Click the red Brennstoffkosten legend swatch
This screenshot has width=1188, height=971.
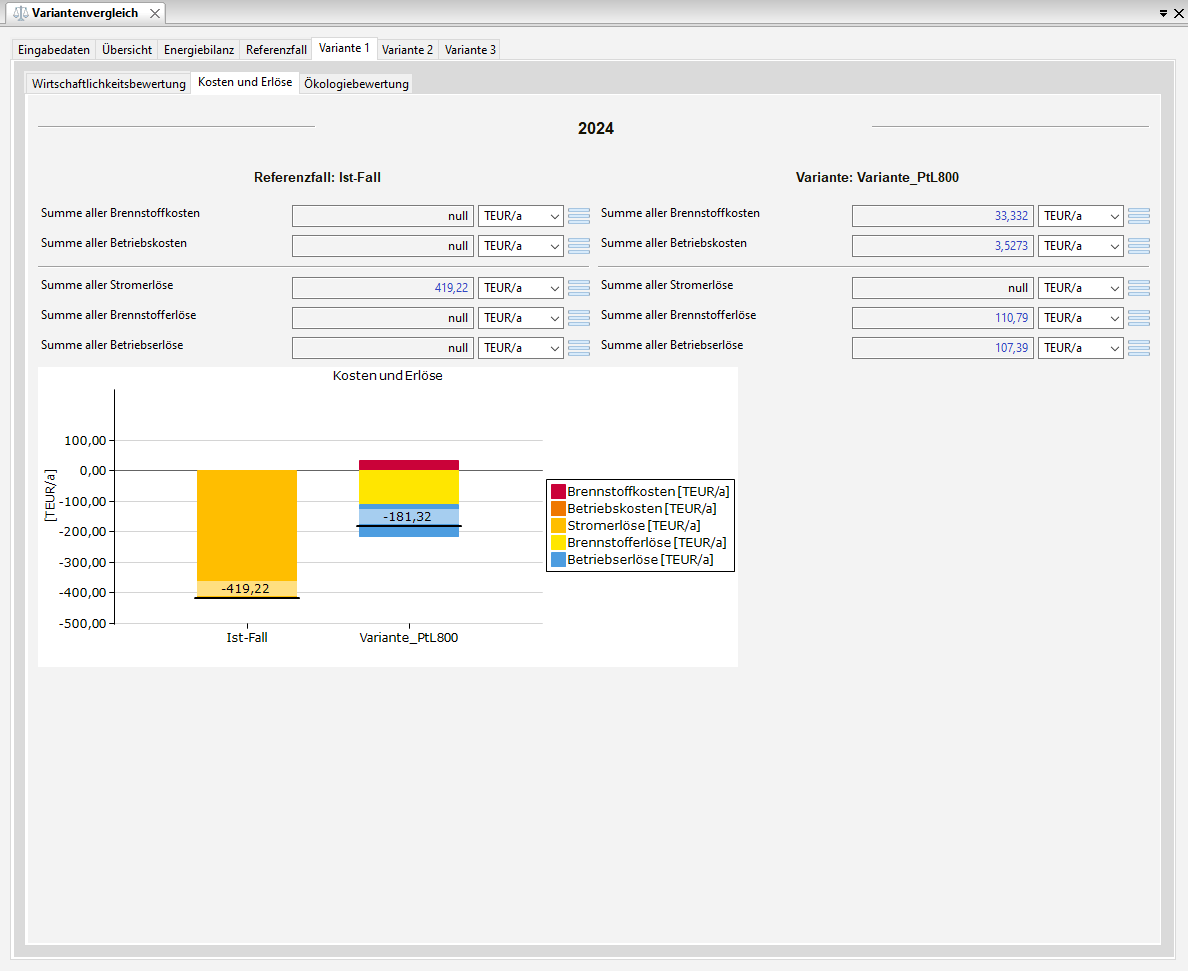[x=558, y=492]
